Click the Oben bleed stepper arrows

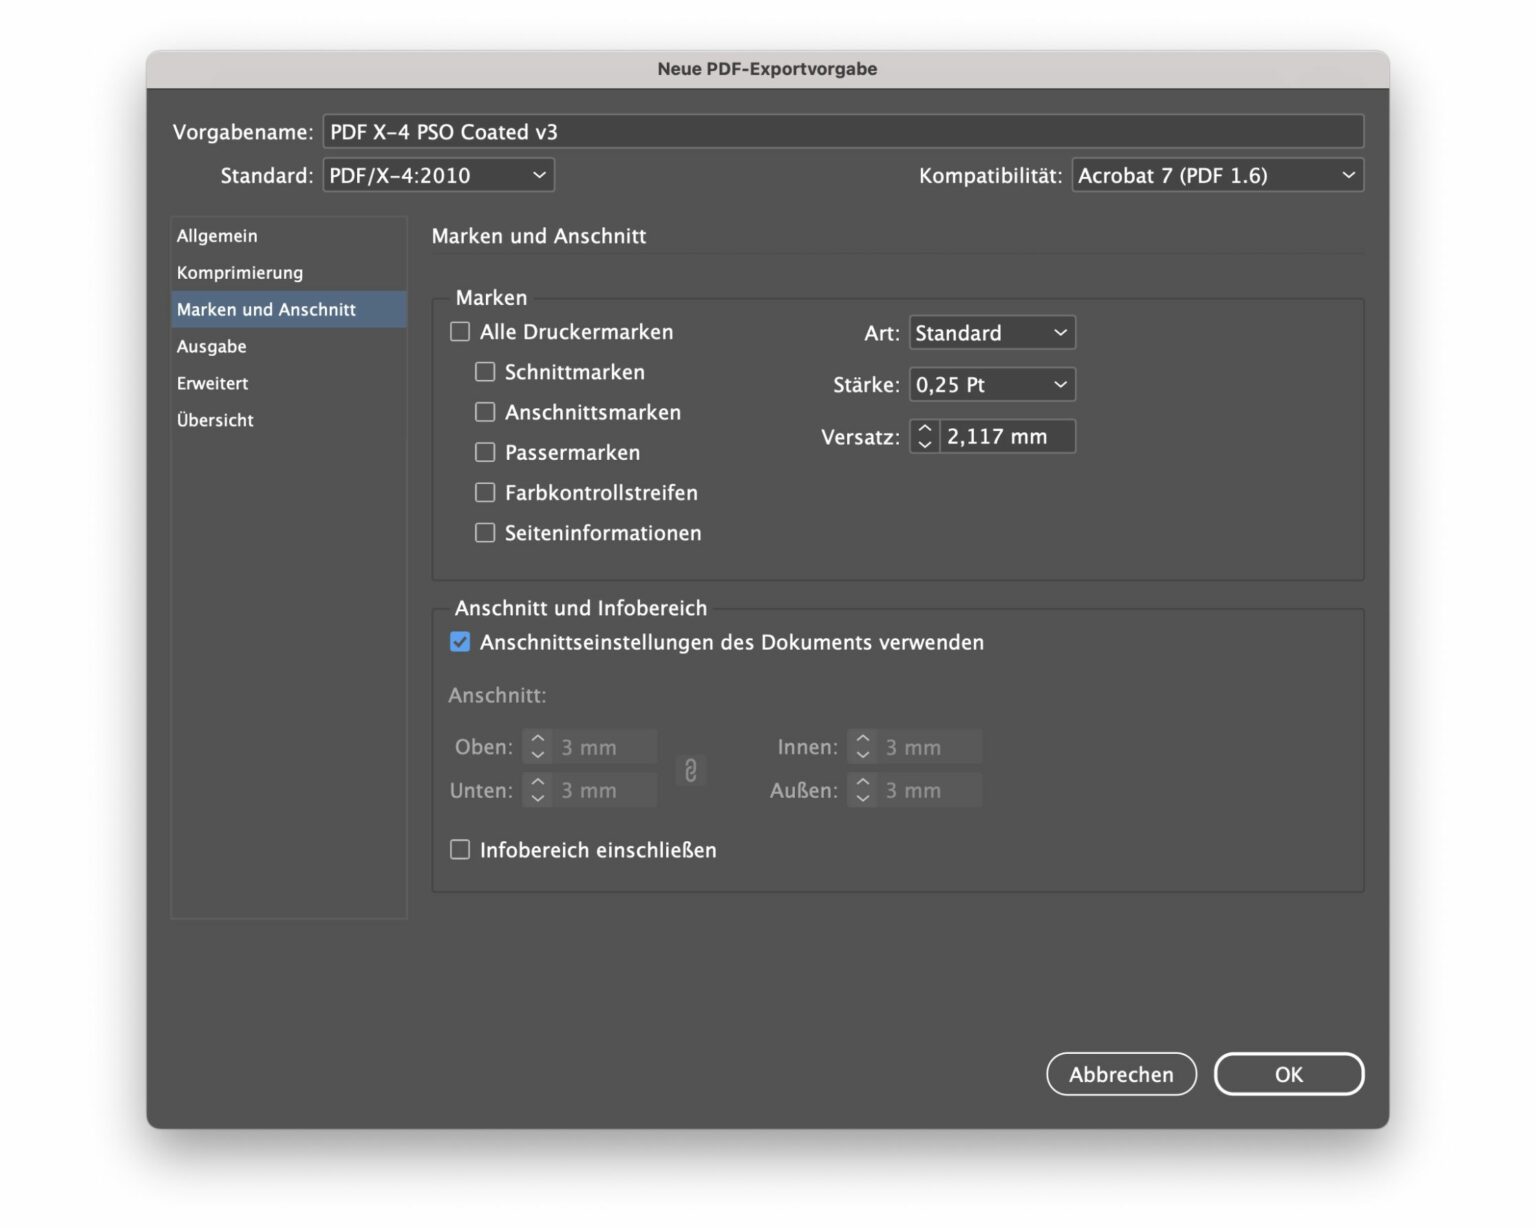[x=538, y=747]
